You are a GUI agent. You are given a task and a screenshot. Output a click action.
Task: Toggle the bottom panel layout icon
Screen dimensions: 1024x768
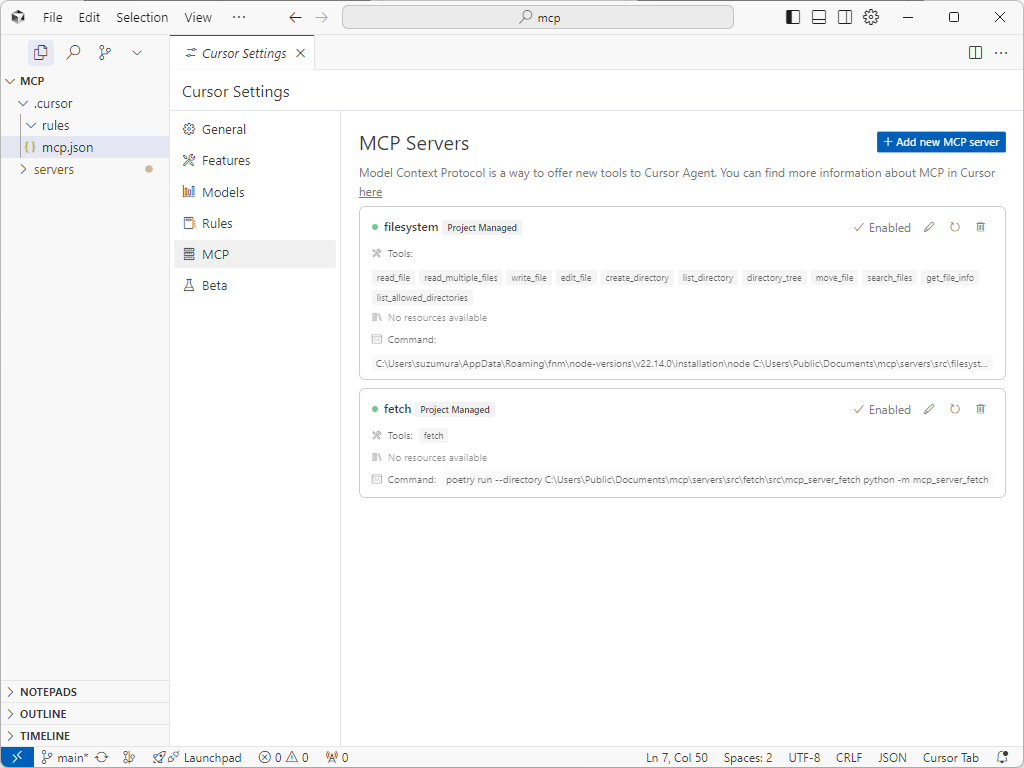819,18
